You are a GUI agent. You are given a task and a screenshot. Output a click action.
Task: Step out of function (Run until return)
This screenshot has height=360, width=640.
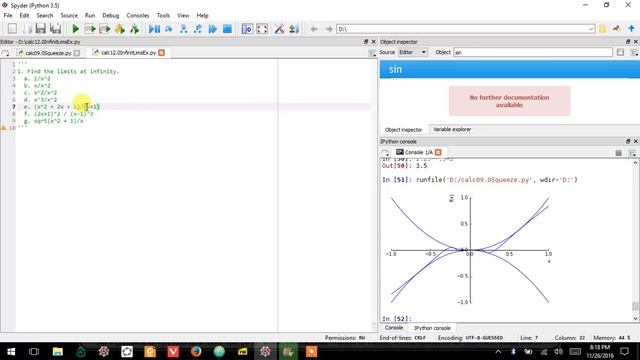[198, 29]
